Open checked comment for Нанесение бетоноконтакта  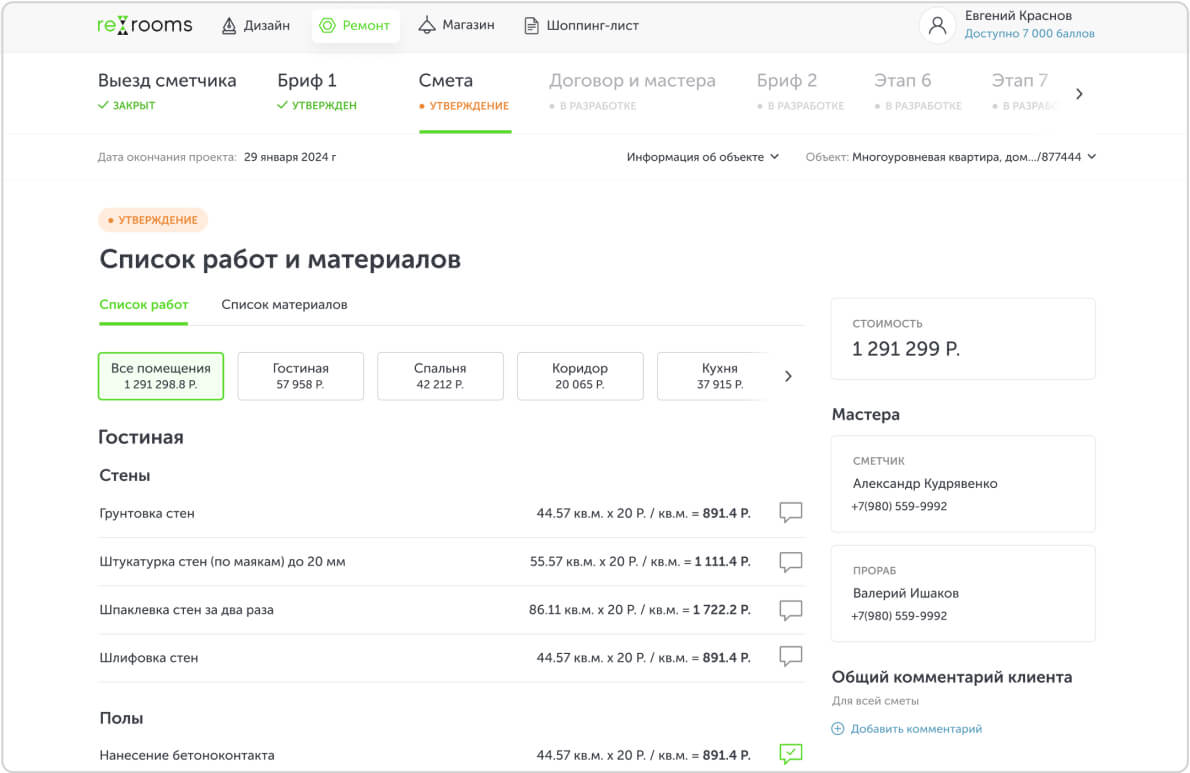pos(790,755)
